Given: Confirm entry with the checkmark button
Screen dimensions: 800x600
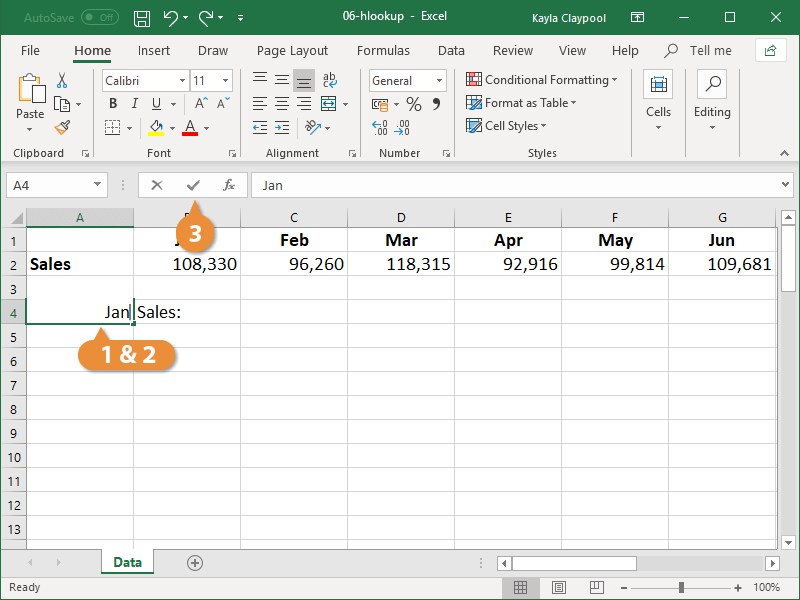Looking at the screenshot, I should [x=192, y=185].
